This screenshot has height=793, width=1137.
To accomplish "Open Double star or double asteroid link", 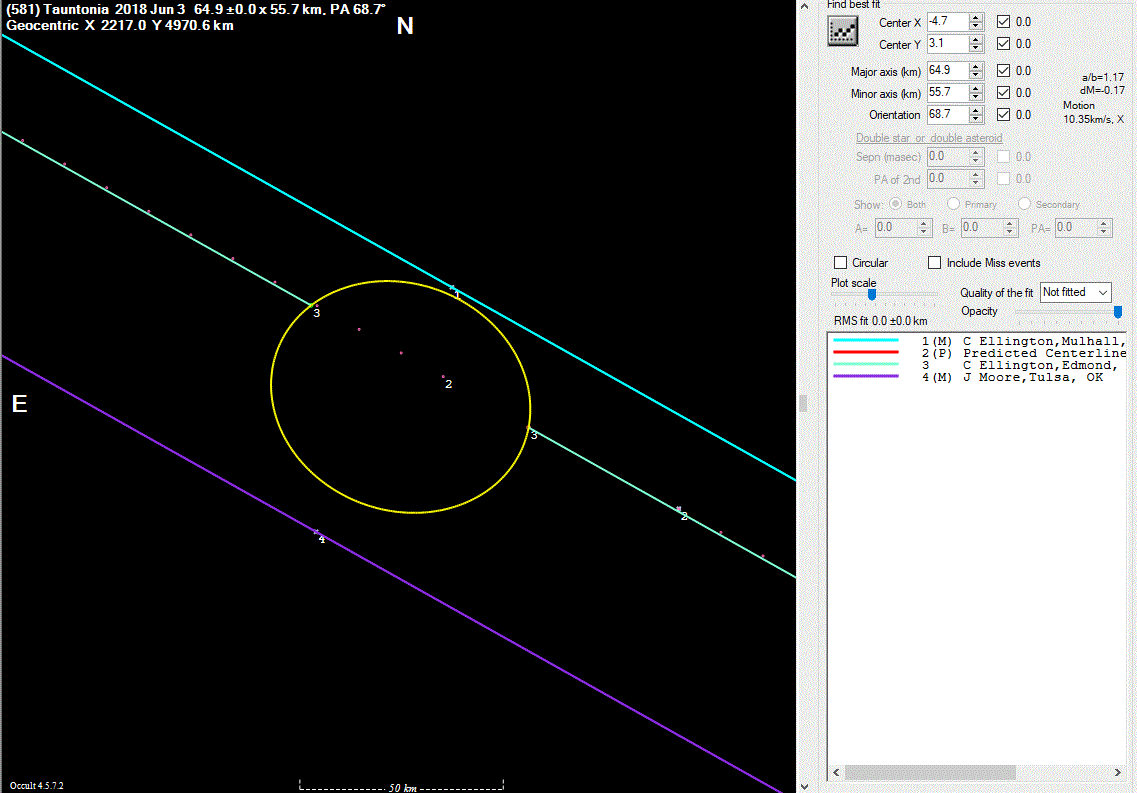I will pyautogui.click(x=929, y=138).
